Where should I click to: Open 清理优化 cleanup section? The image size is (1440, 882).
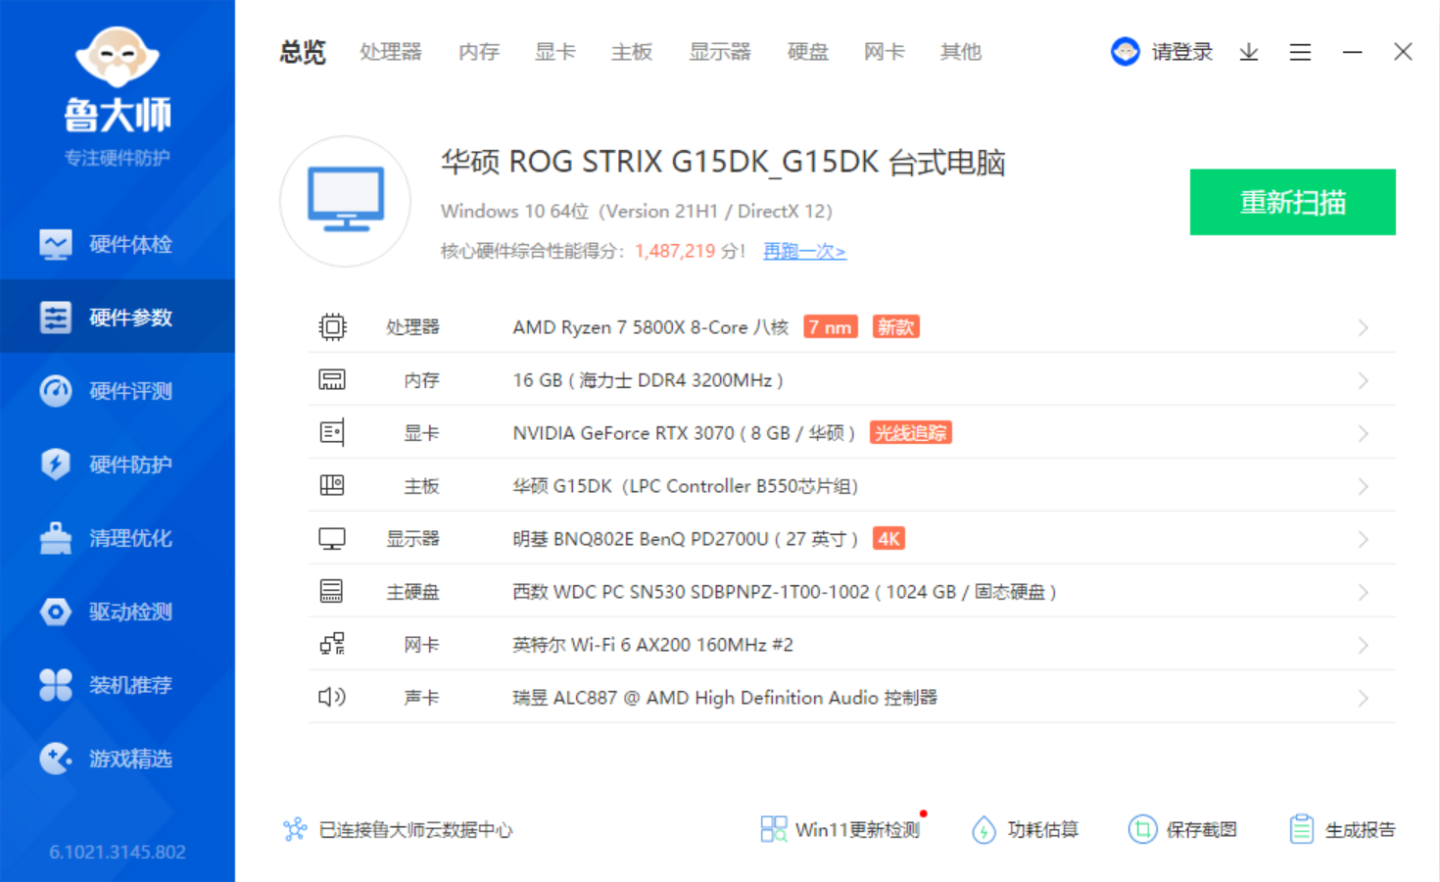click(118, 538)
